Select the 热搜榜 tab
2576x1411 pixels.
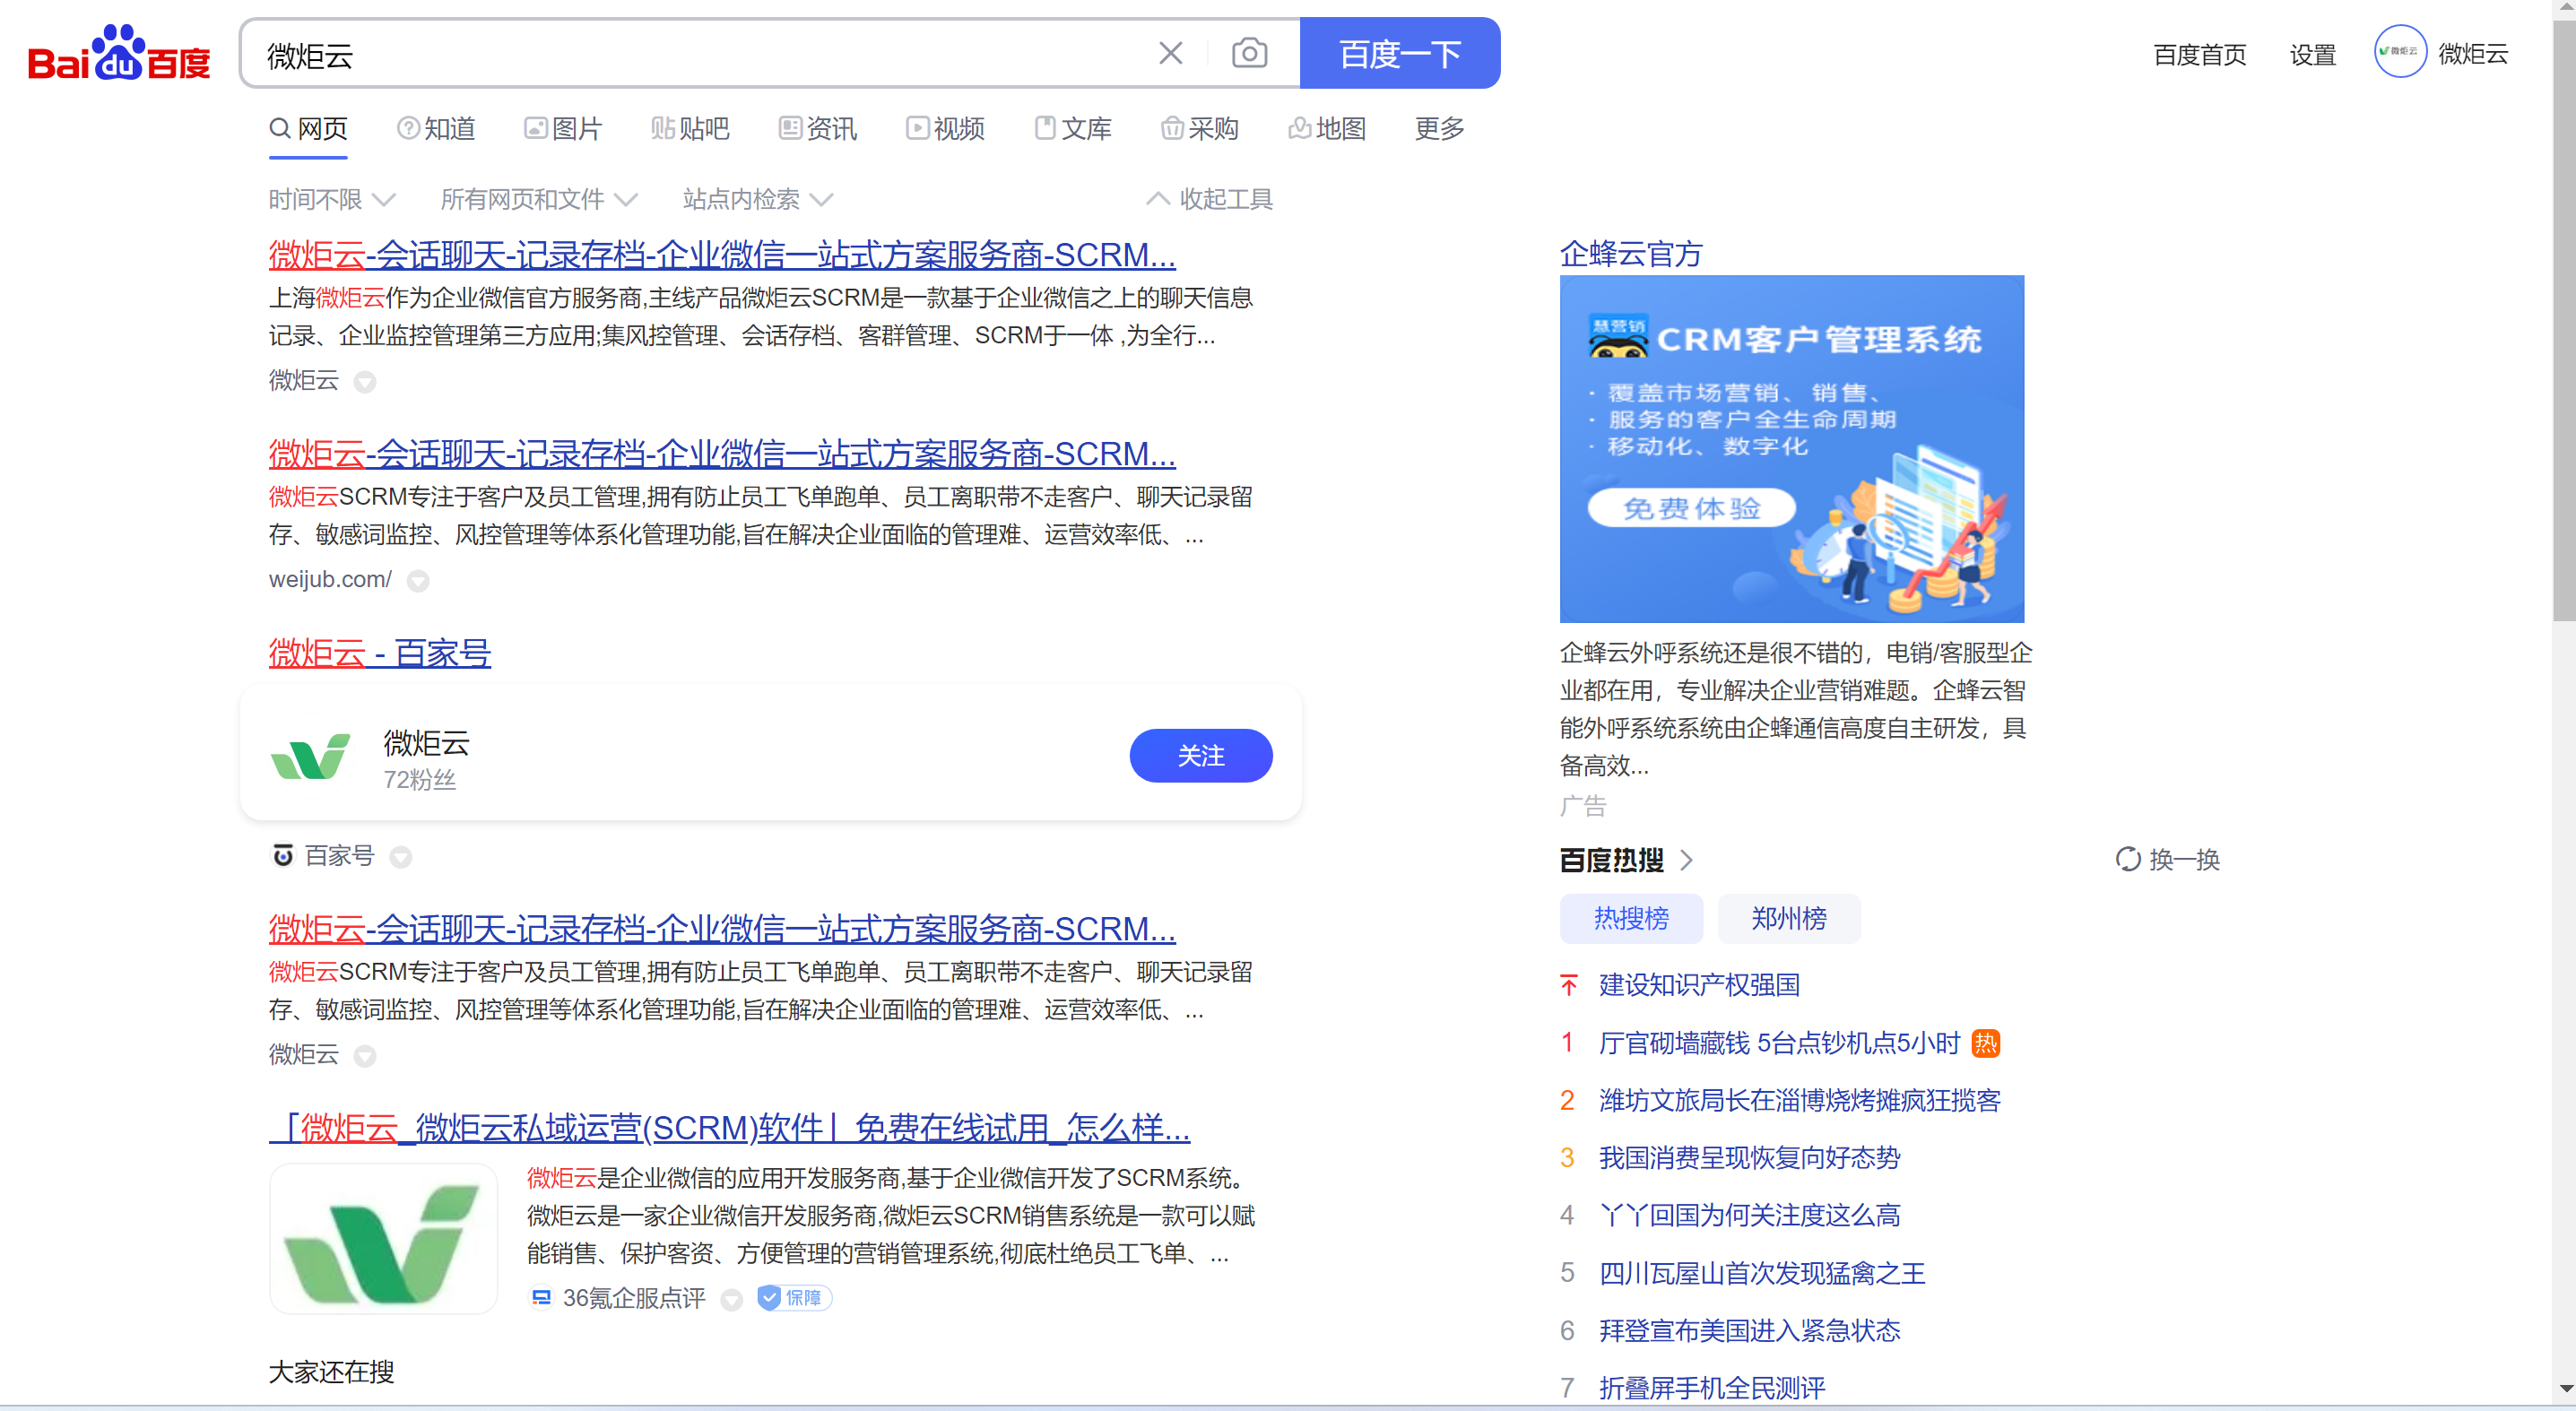pos(1630,918)
